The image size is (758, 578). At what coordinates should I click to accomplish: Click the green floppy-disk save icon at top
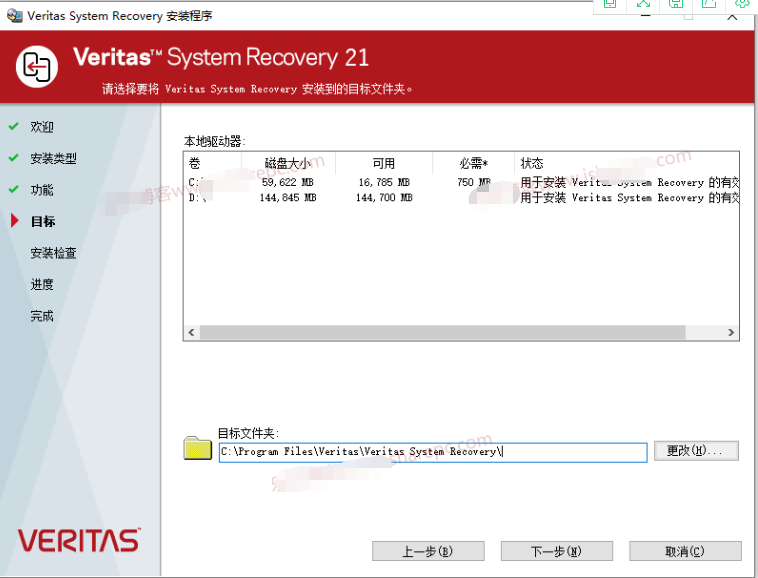click(x=675, y=4)
